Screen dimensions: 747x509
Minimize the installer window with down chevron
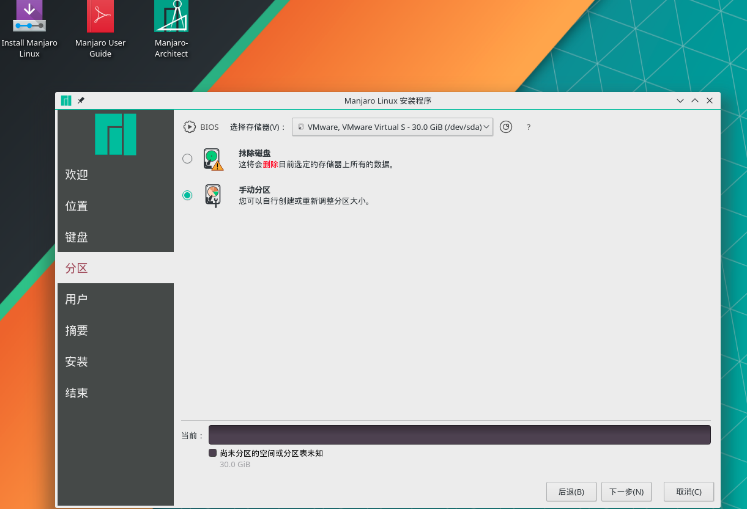click(x=680, y=101)
